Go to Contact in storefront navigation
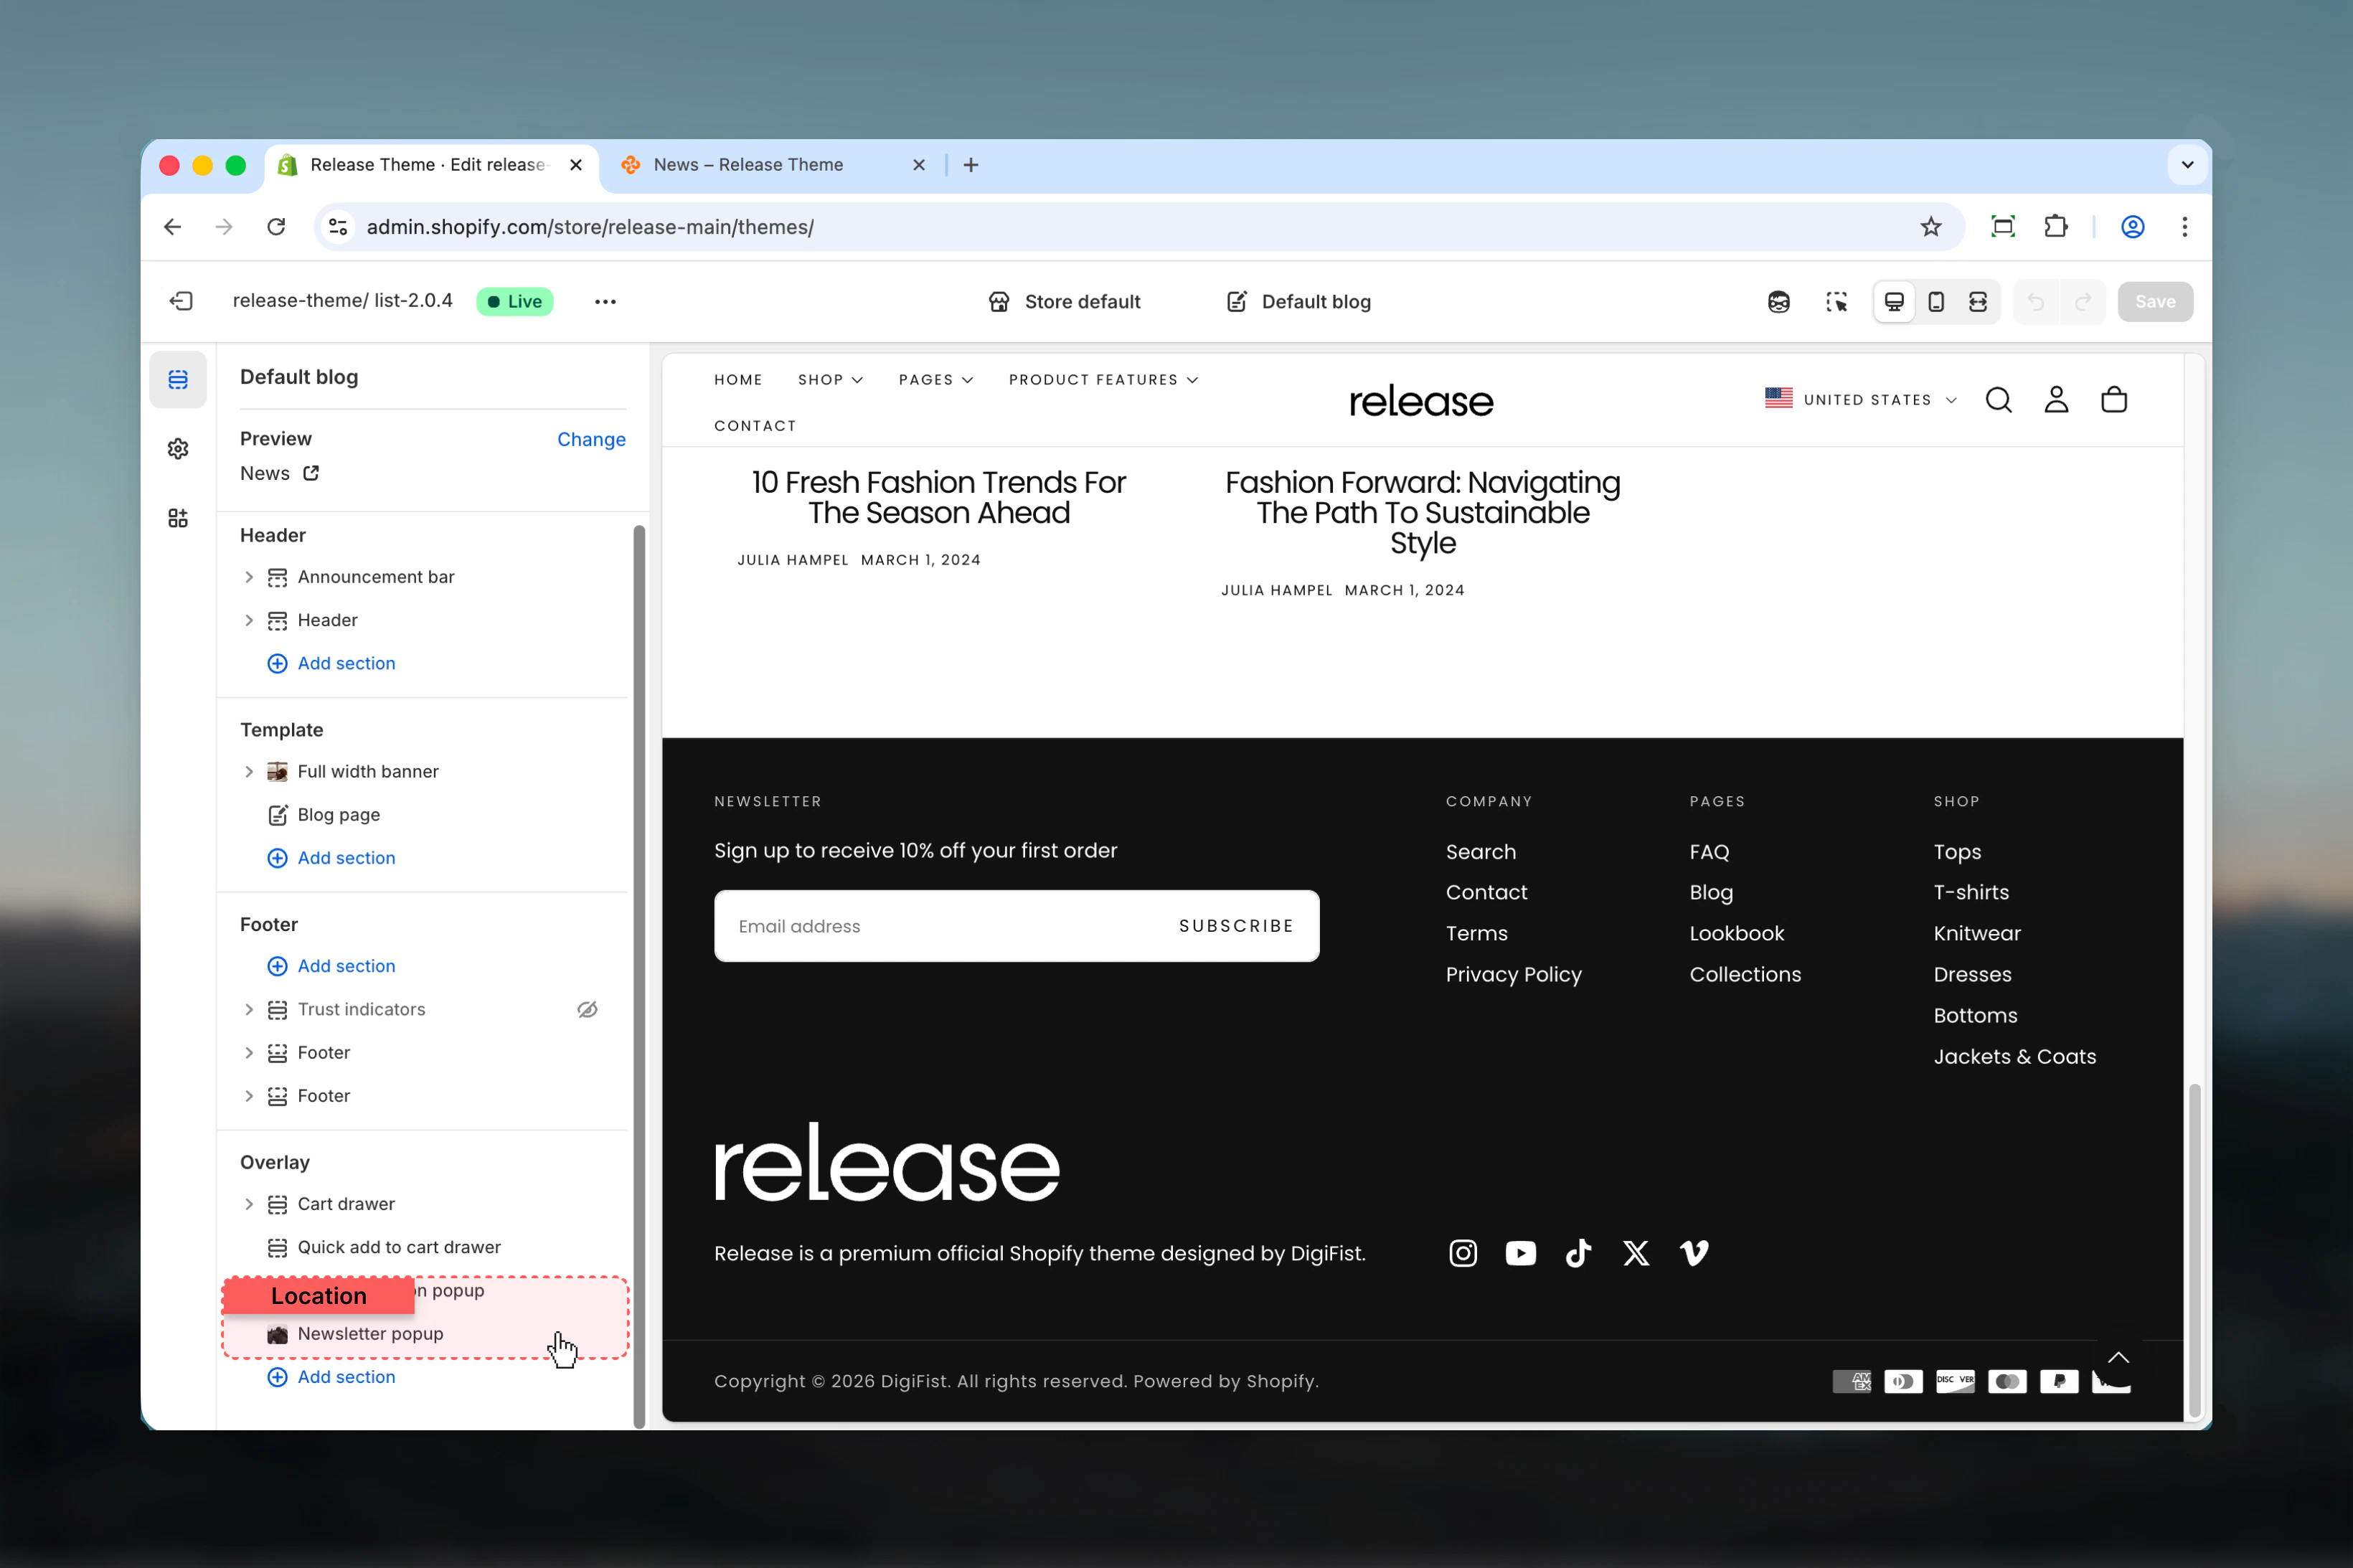Viewport: 2353px width, 1568px height. 755,426
